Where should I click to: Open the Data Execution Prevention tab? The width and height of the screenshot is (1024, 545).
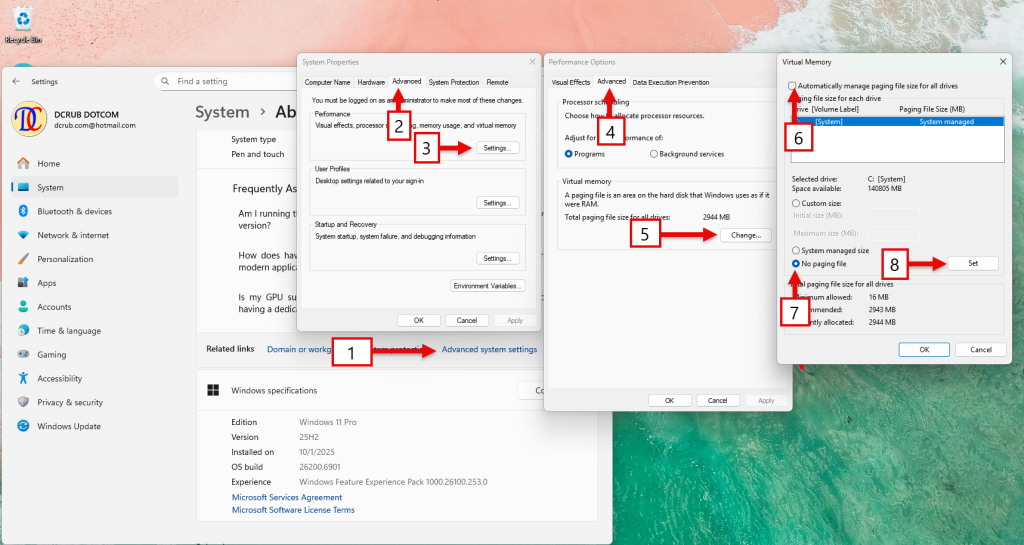(671, 82)
